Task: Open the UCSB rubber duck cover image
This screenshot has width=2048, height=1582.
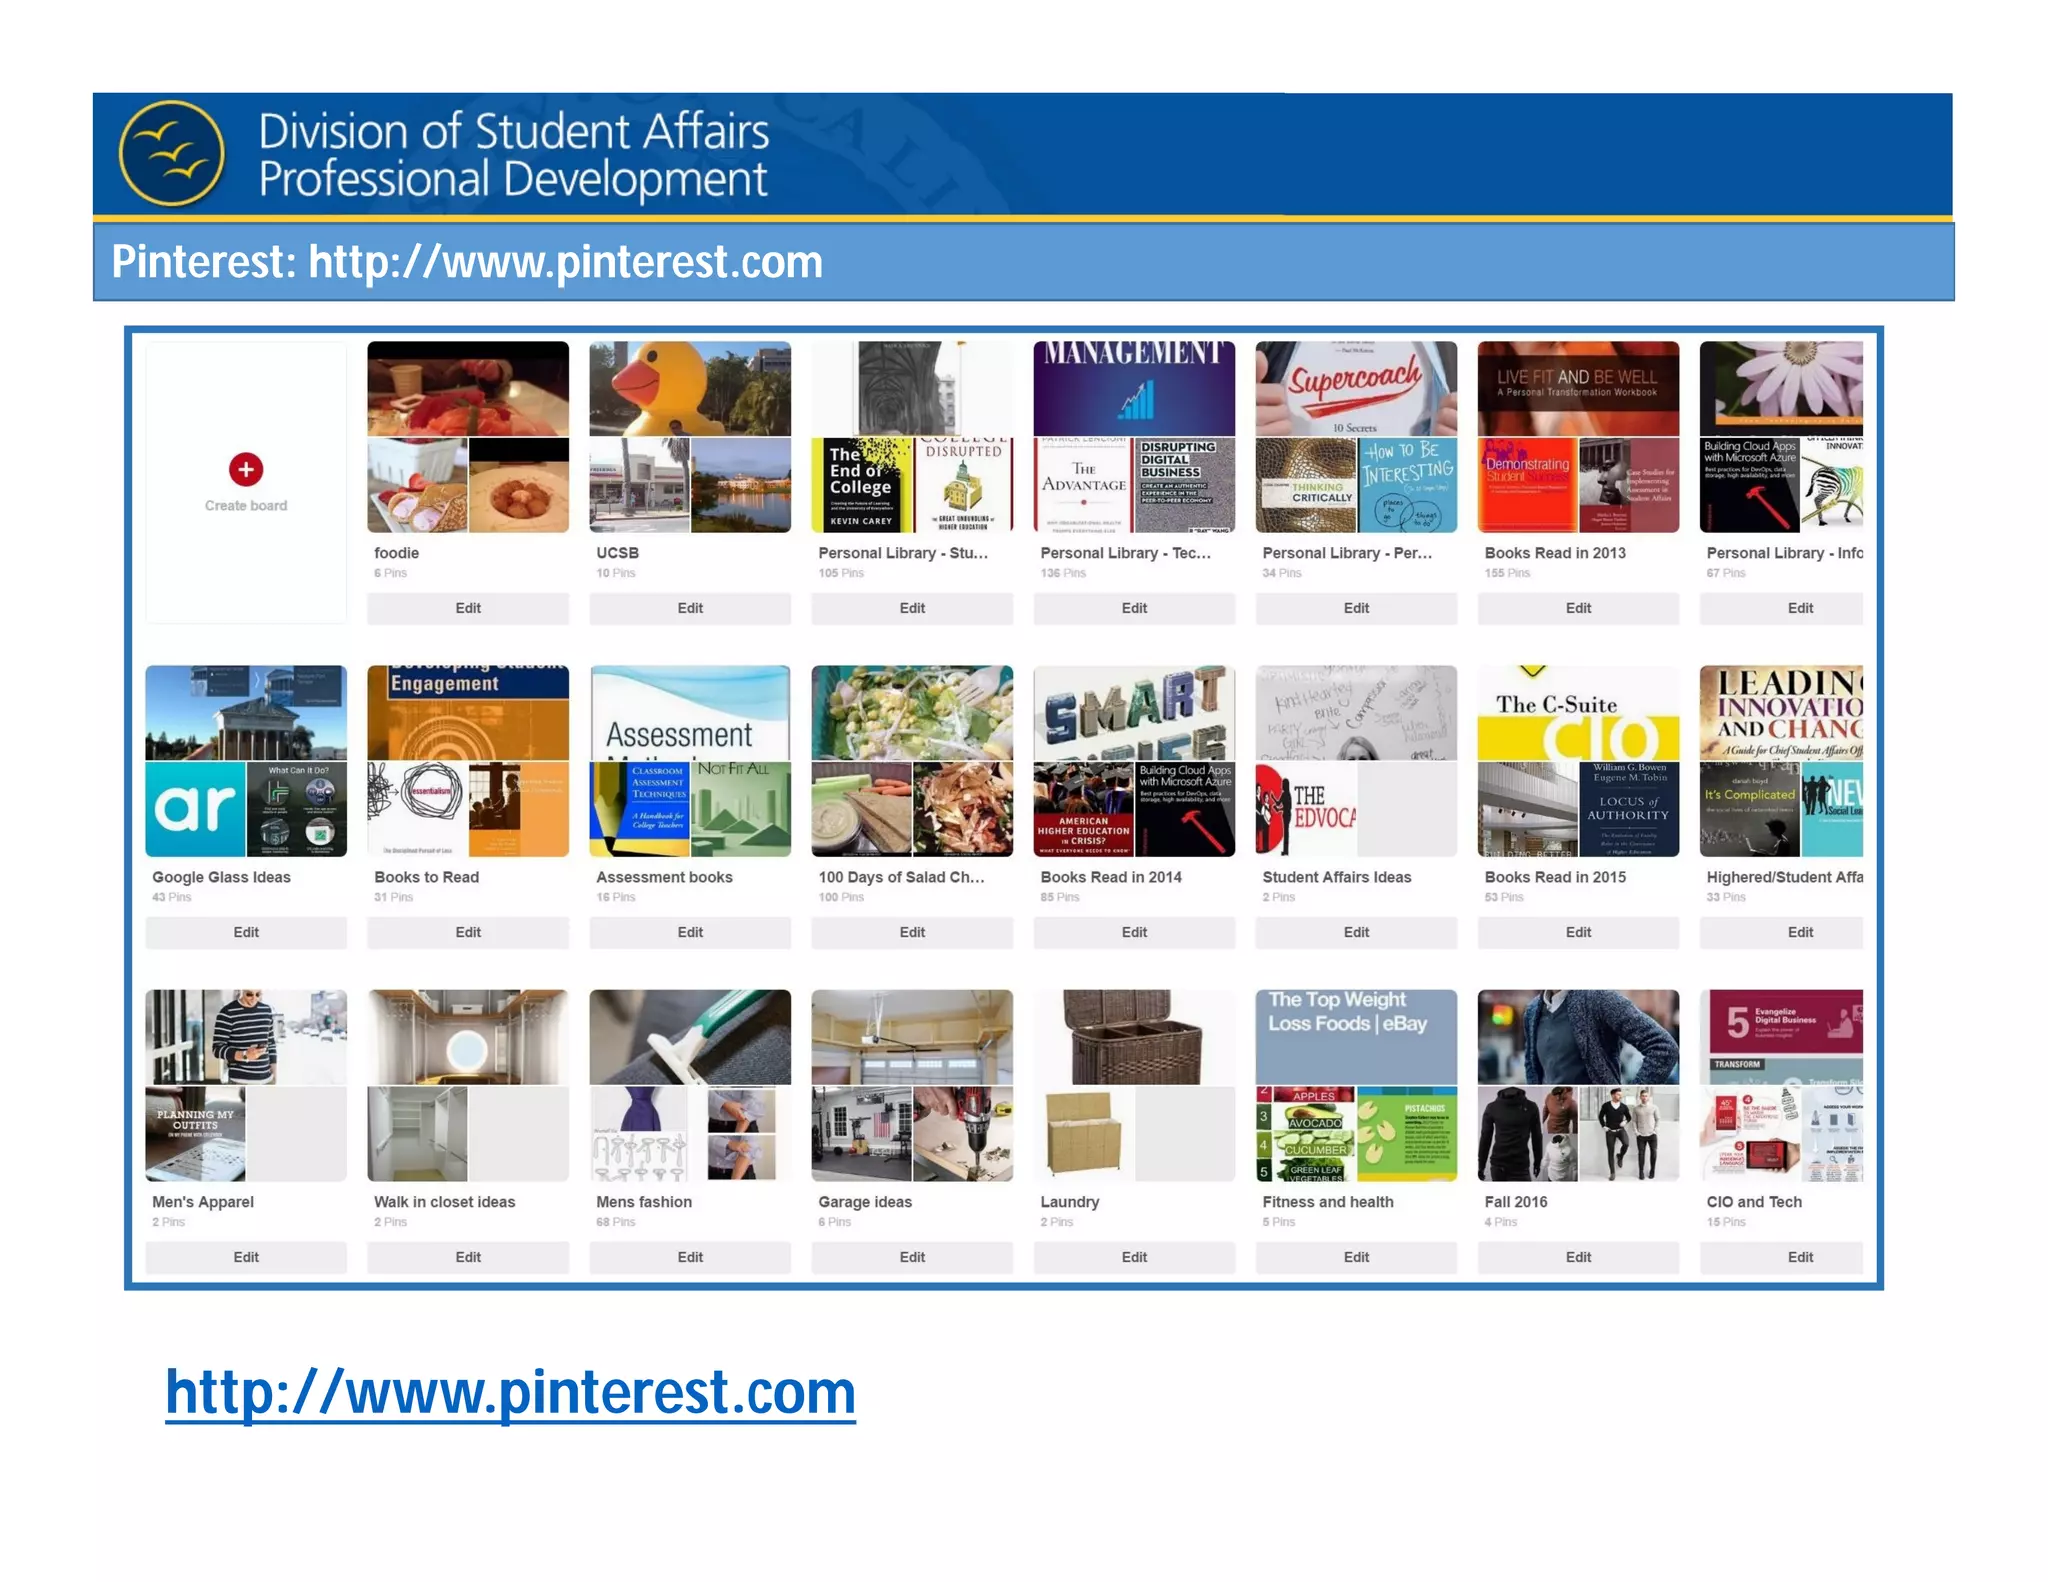Action: click(x=690, y=388)
